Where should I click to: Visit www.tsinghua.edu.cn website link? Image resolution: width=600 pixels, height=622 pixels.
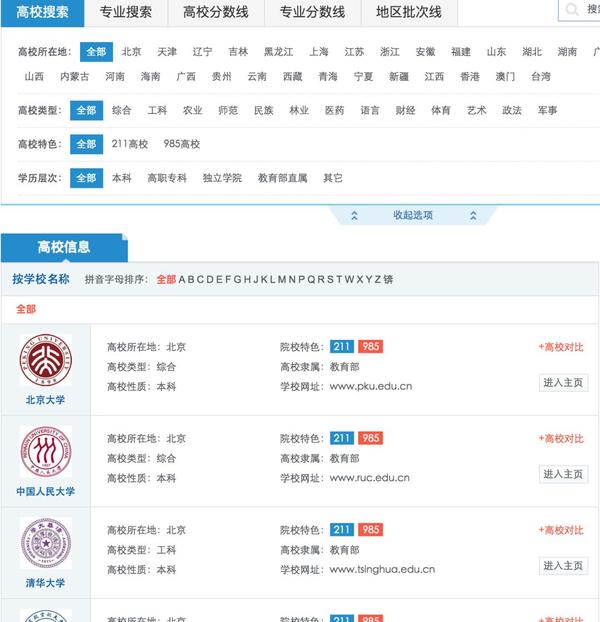click(382, 570)
